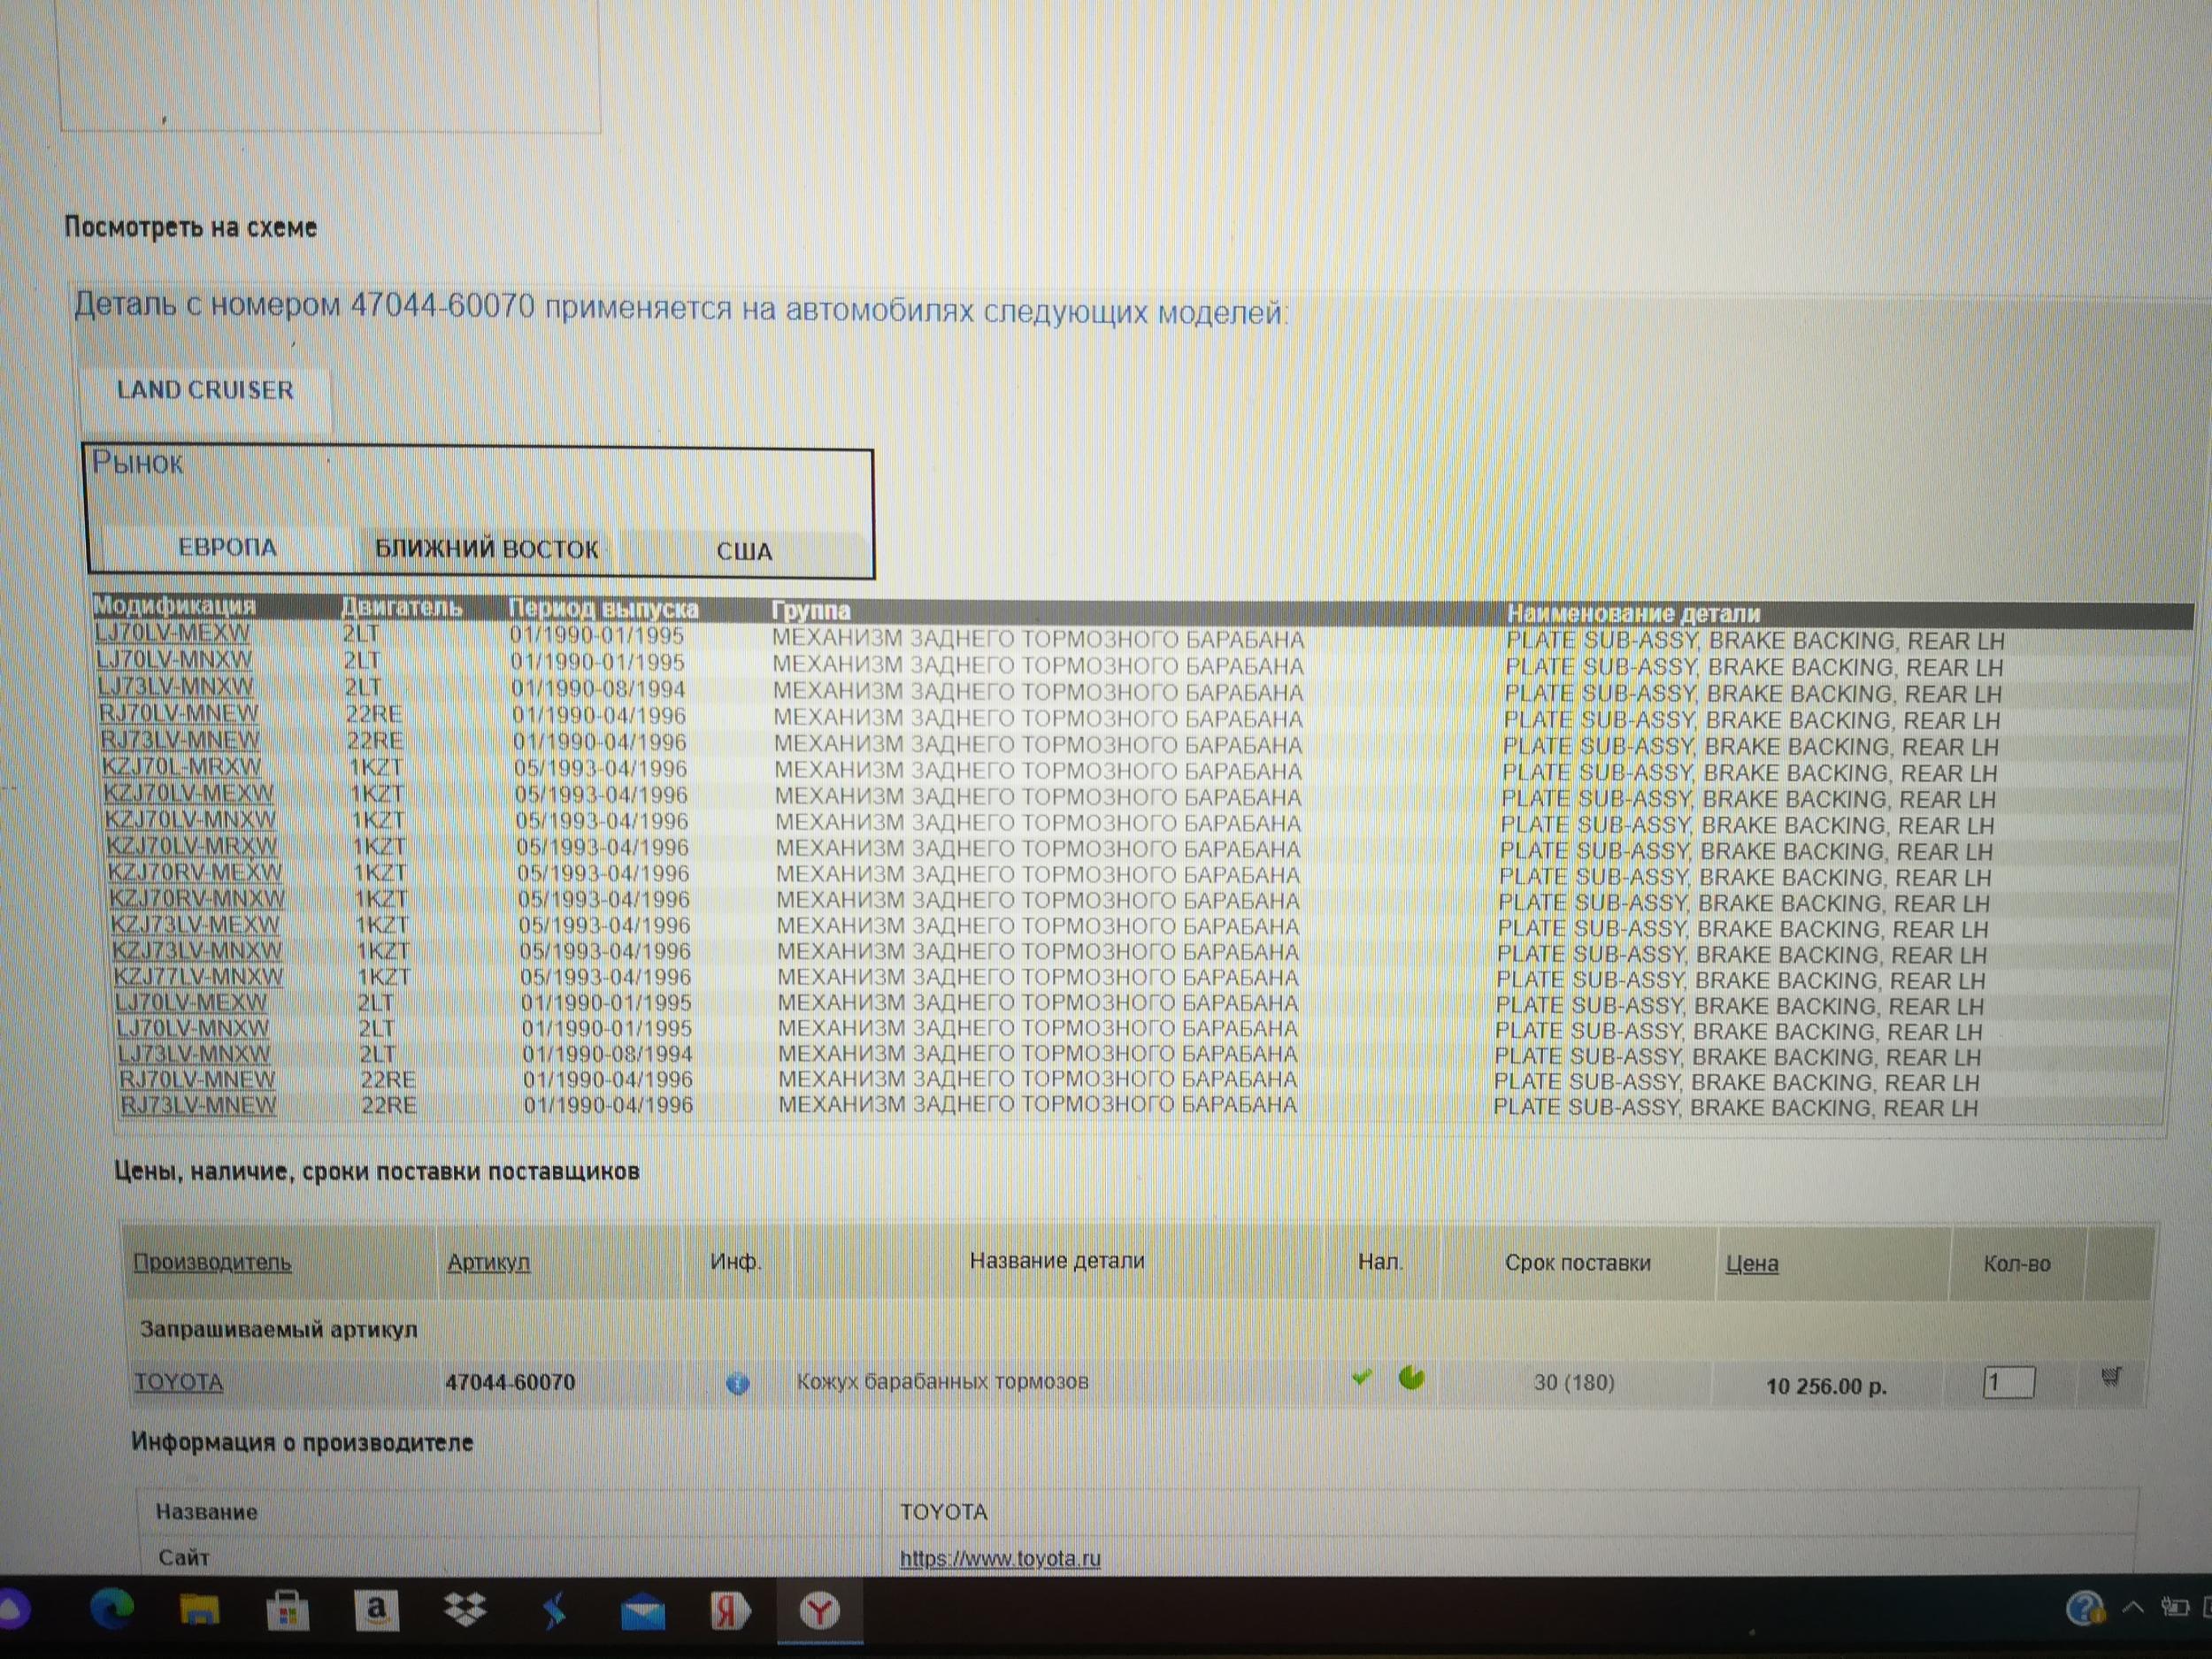Click the green pie-chart stock icon
Screen dimensions: 2212x1659
(1411, 1378)
